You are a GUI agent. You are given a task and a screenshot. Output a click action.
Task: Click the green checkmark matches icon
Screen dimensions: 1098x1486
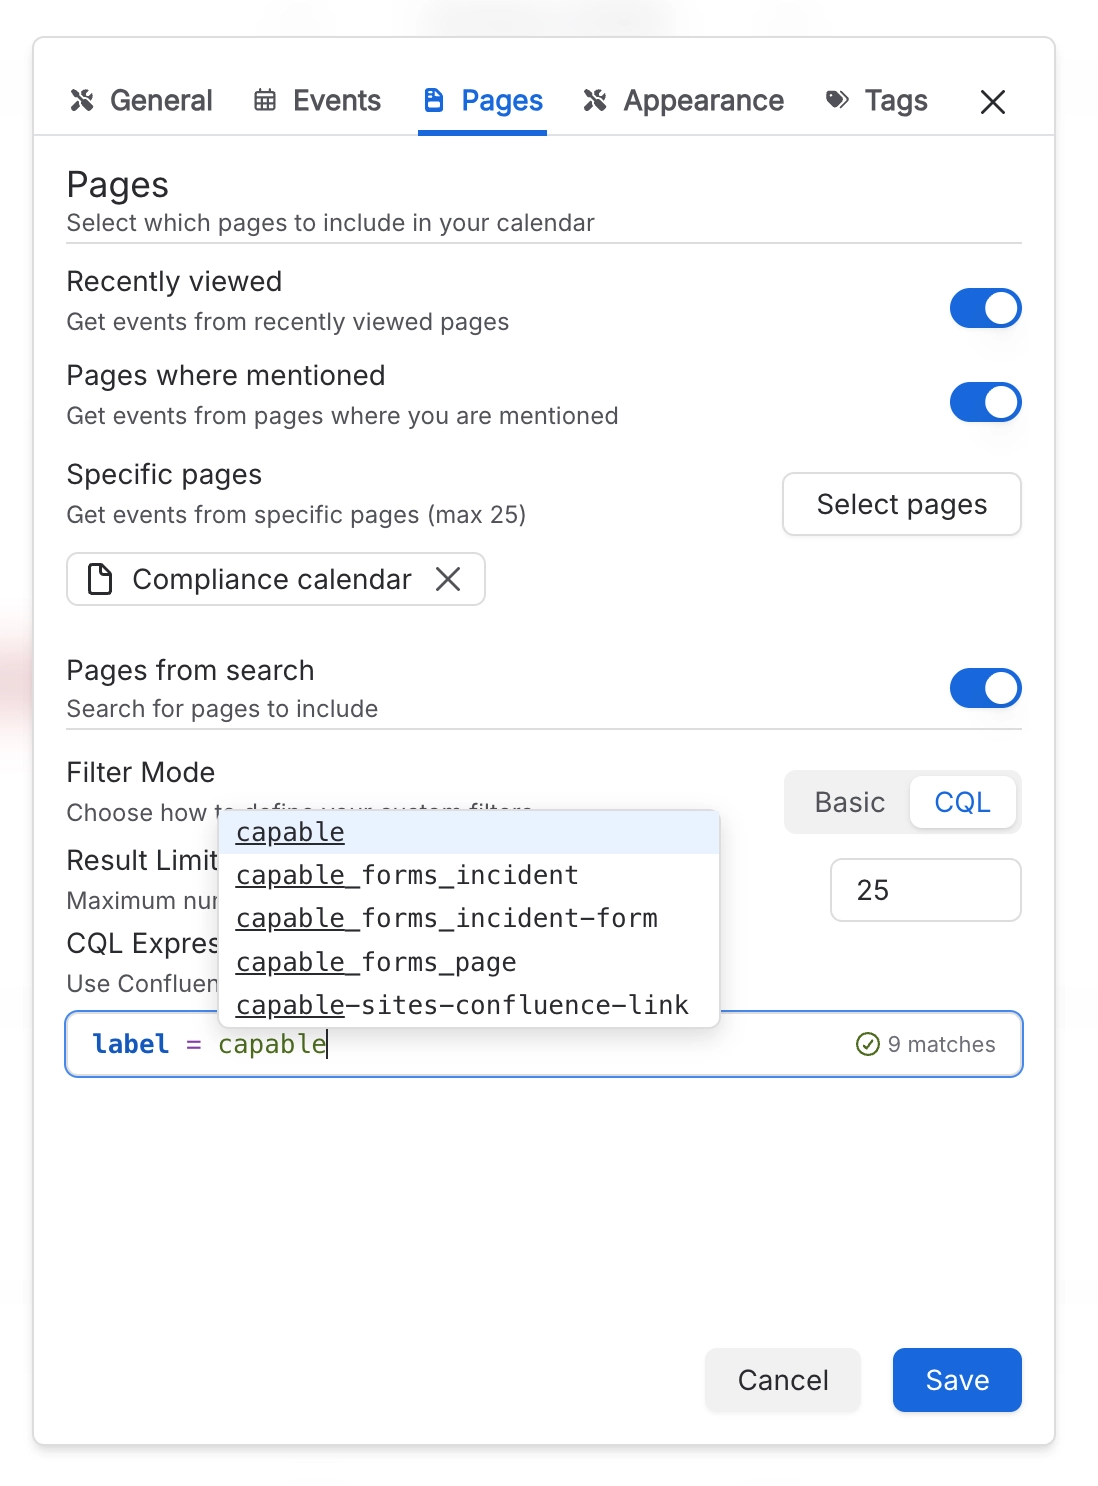[868, 1044]
